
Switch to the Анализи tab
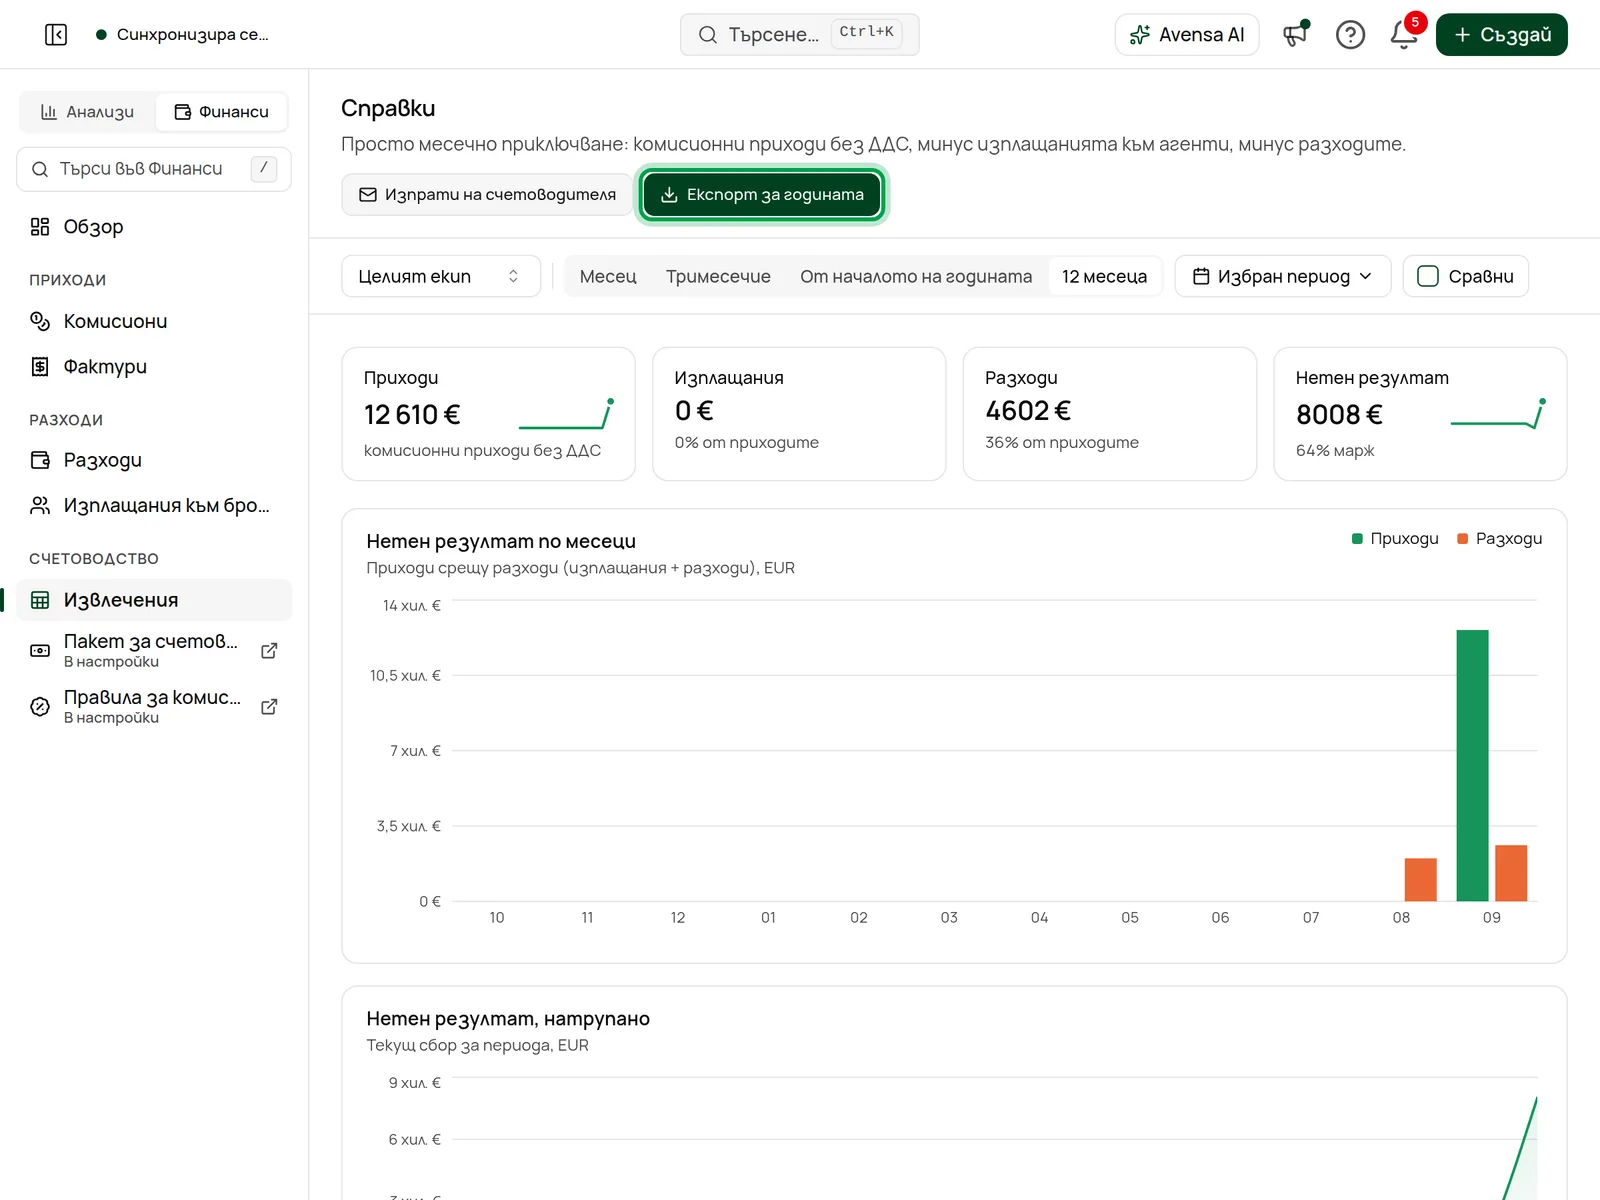tap(88, 112)
